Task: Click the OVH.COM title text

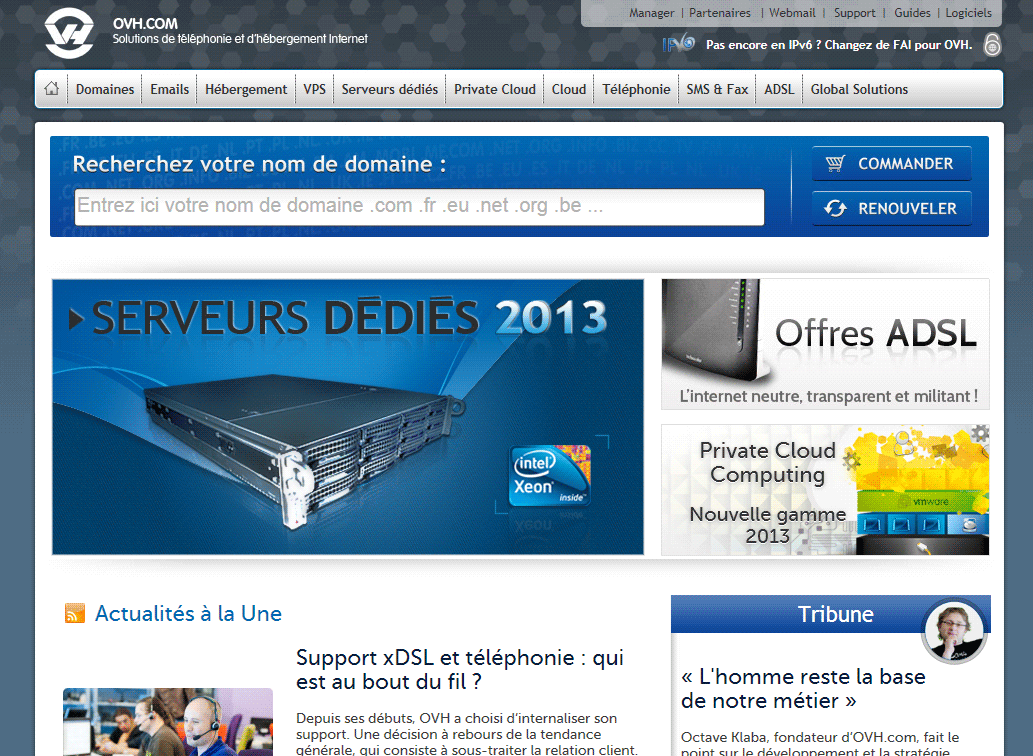Action: pyautogui.click(x=145, y=23)
